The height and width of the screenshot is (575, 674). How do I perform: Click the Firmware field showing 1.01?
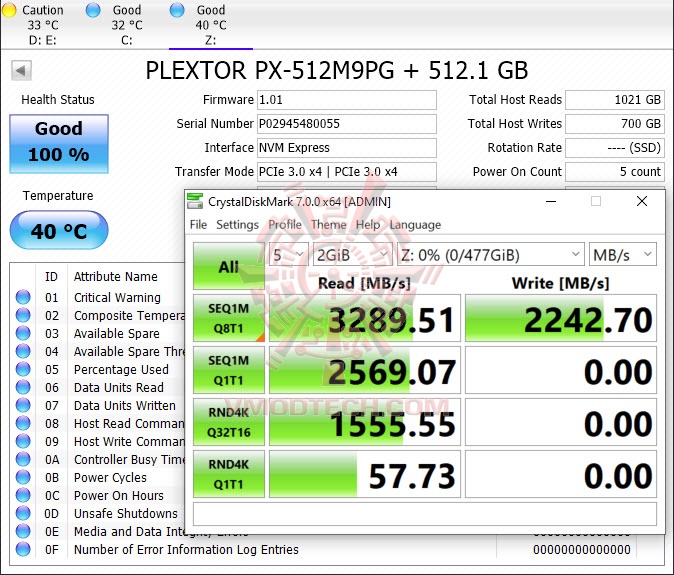[x=347, y=100]
